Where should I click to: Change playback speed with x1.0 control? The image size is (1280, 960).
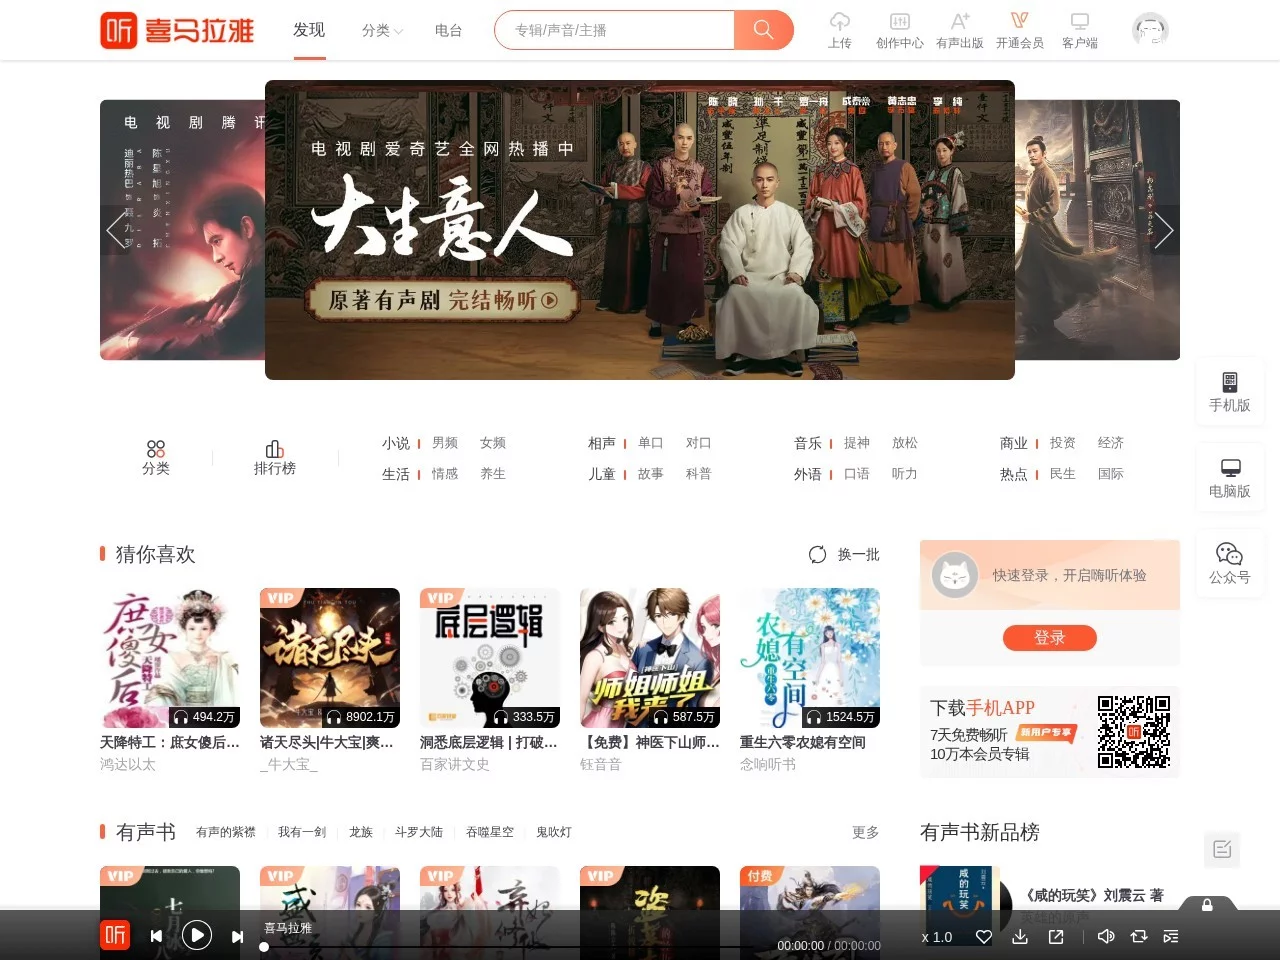pos(936,936)
